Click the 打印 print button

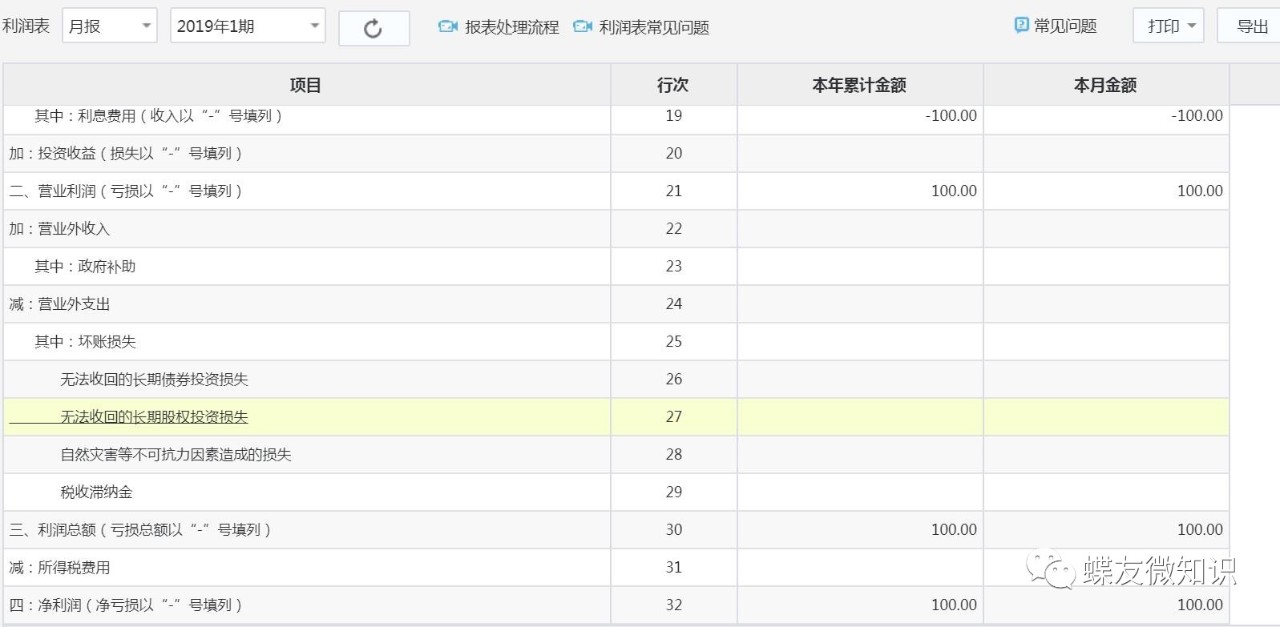(x=1163, y=26)
